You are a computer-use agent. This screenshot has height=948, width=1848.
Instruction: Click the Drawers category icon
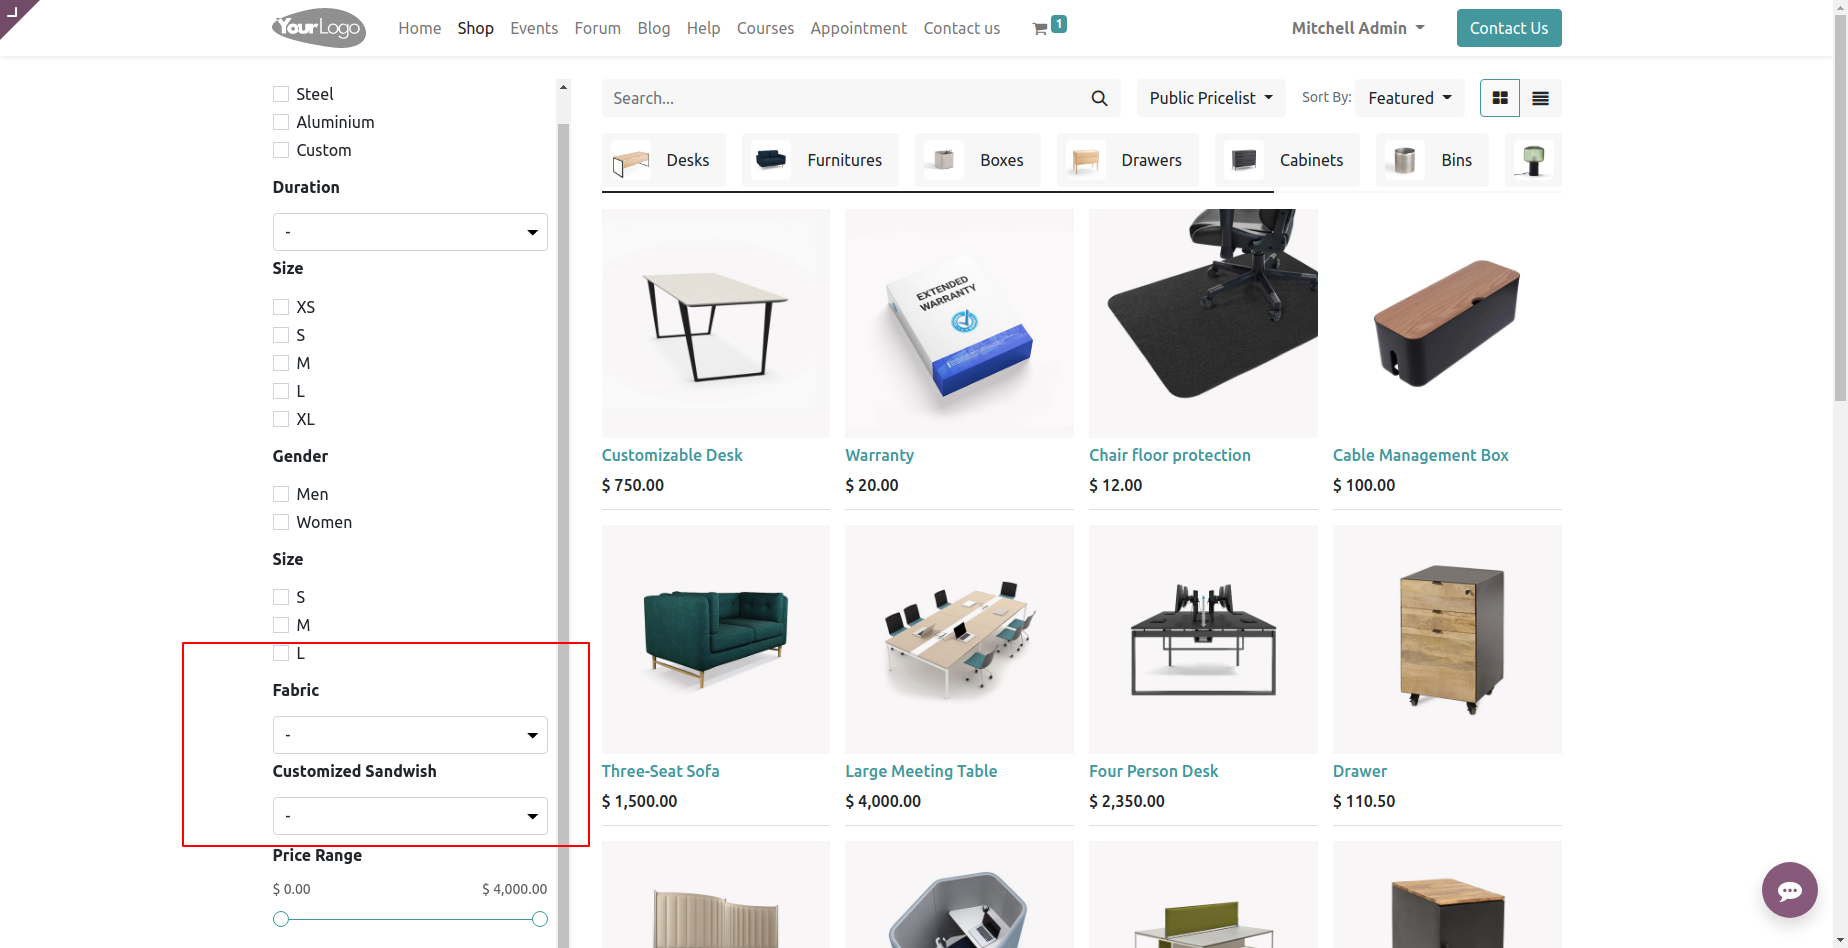1085,160
